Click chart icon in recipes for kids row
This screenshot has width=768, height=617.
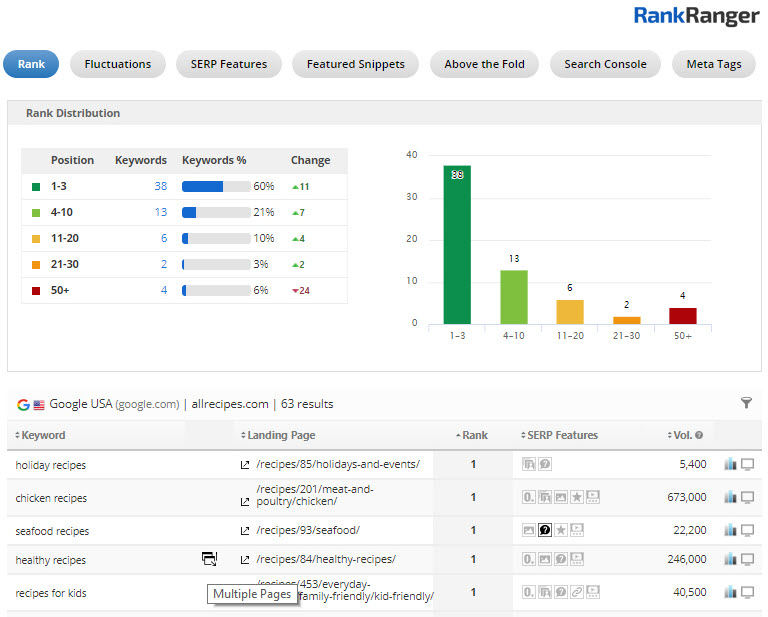click(729, 593)
